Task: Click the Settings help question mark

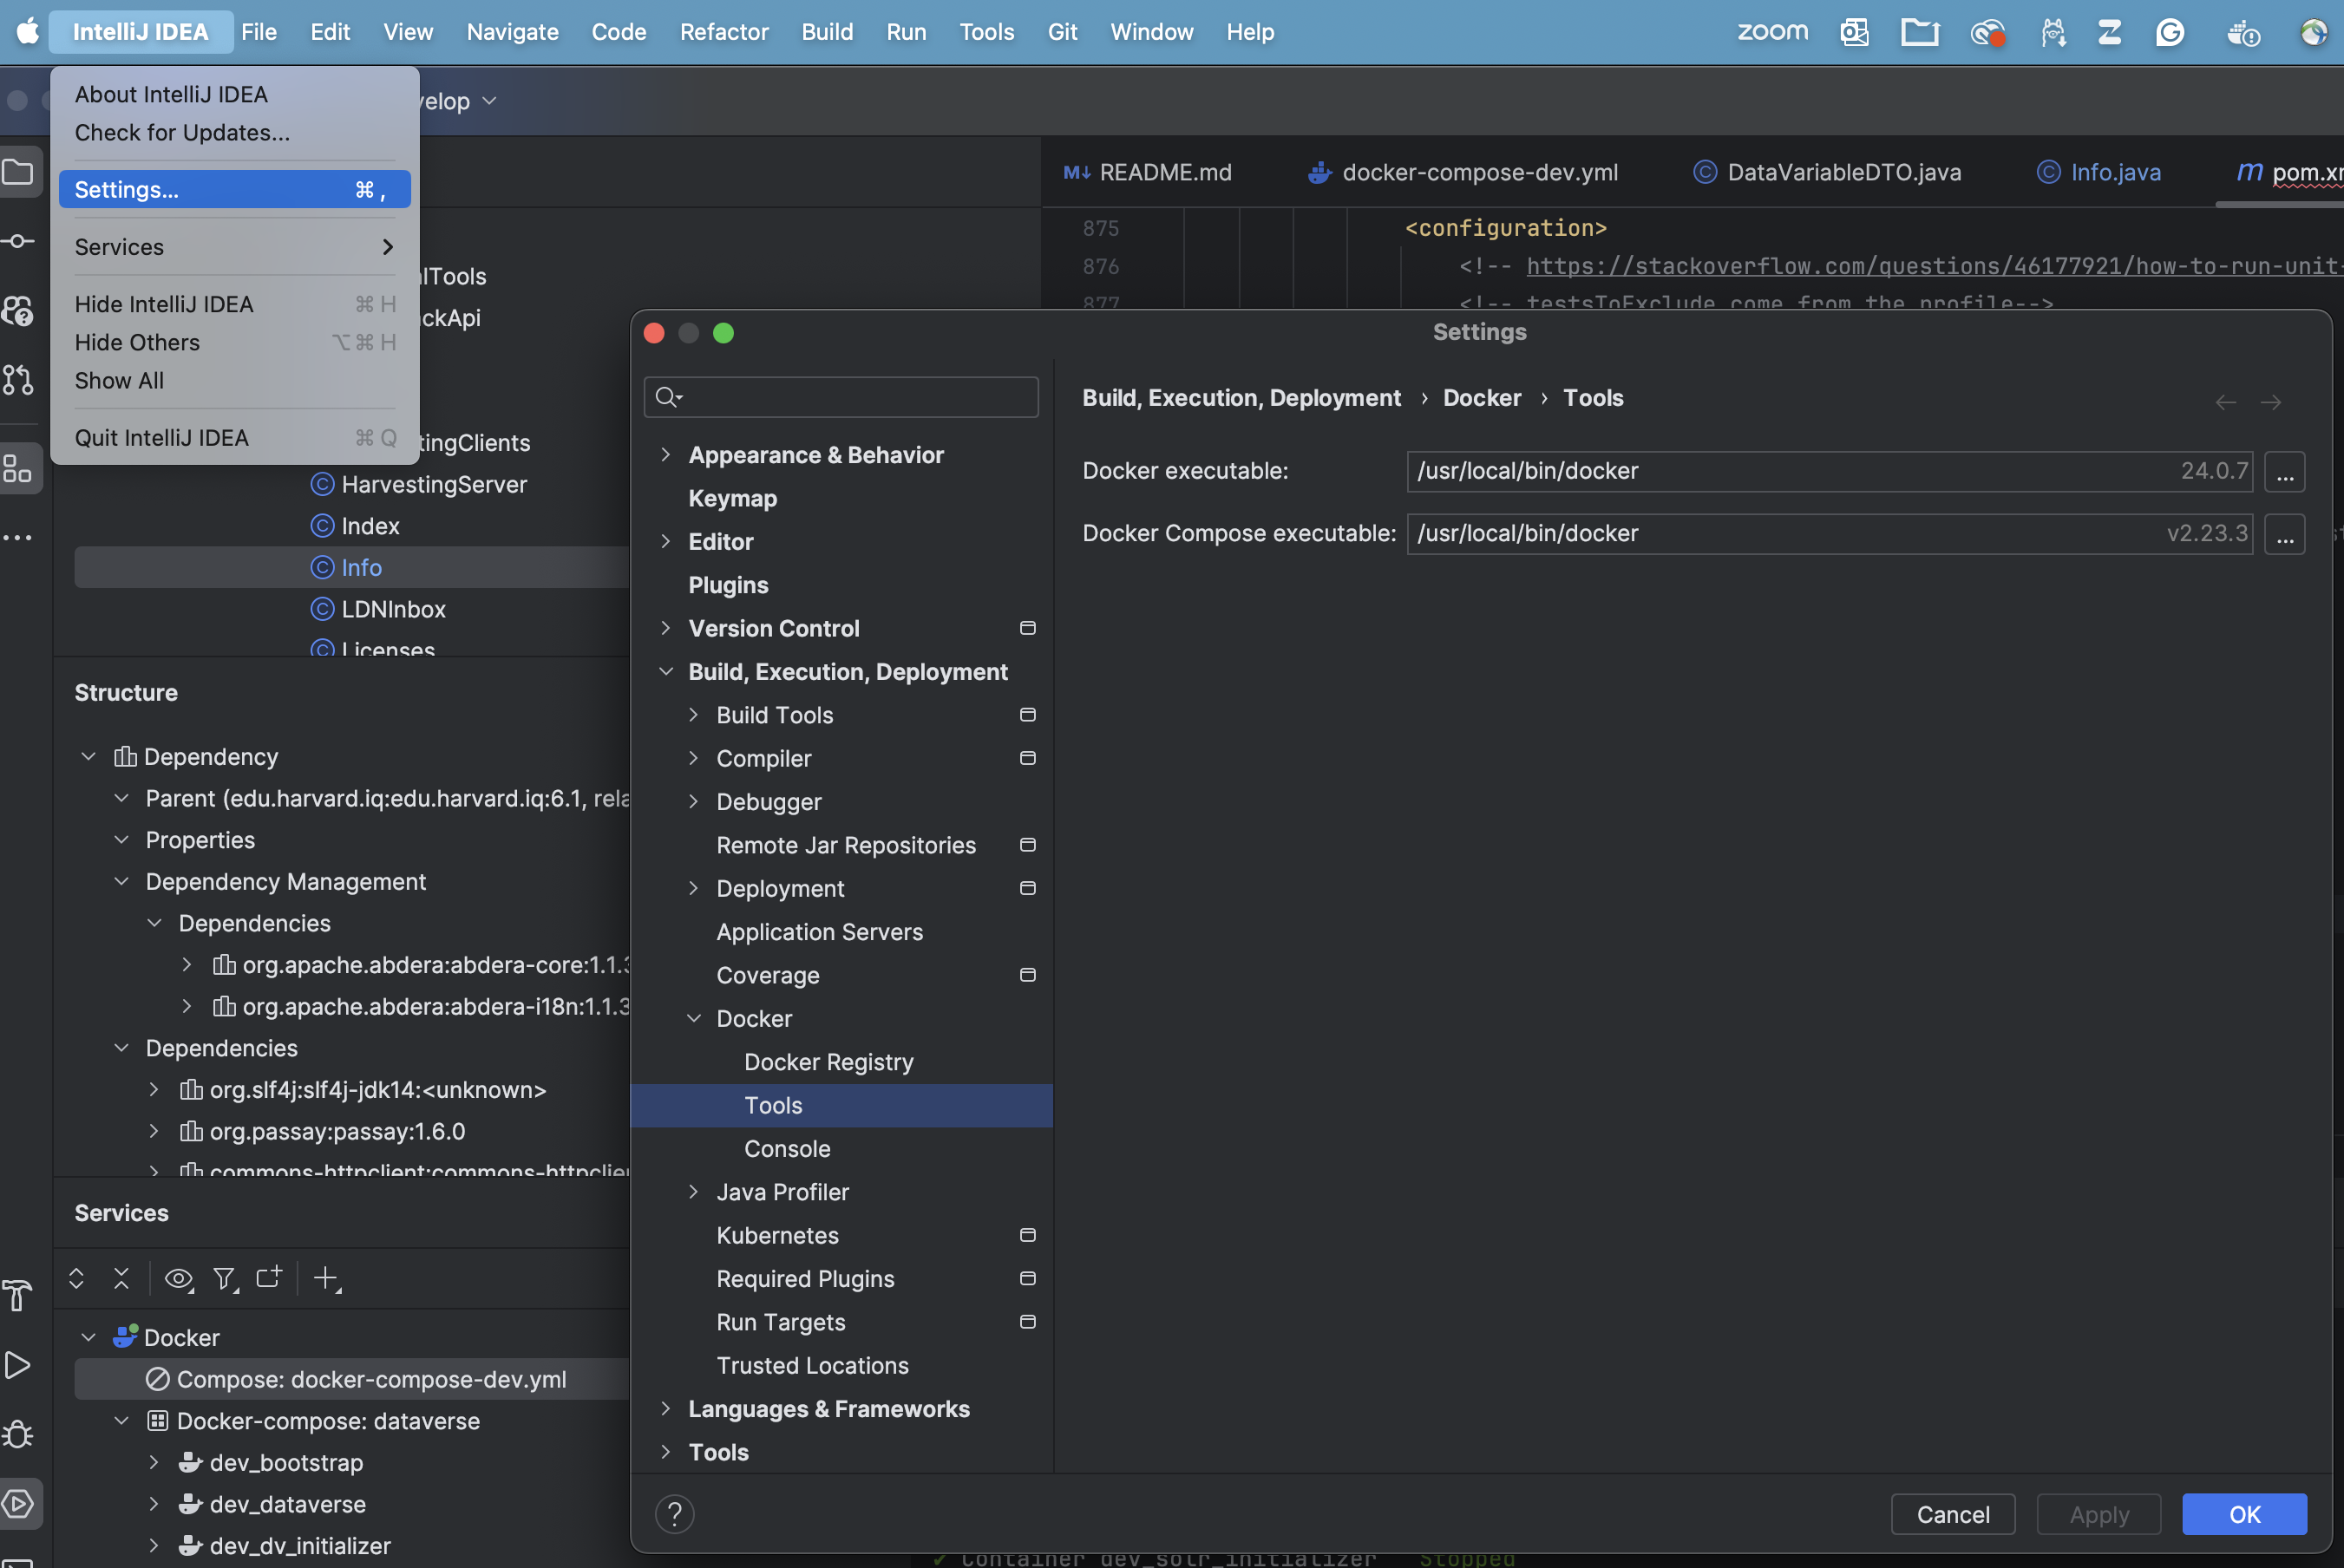Action: point(674,1514)
